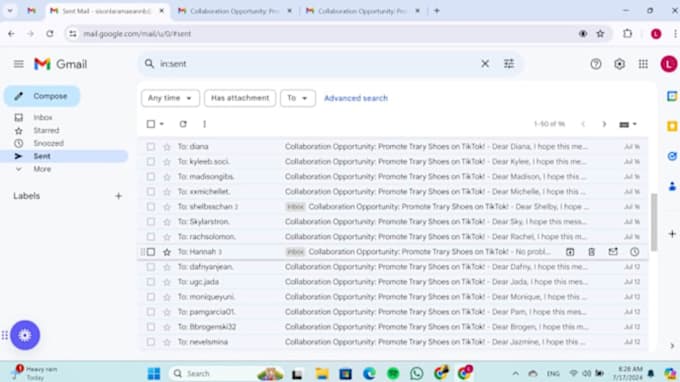
Task: Select the email to Skylarstron checkbox
Action: [150, 222]
